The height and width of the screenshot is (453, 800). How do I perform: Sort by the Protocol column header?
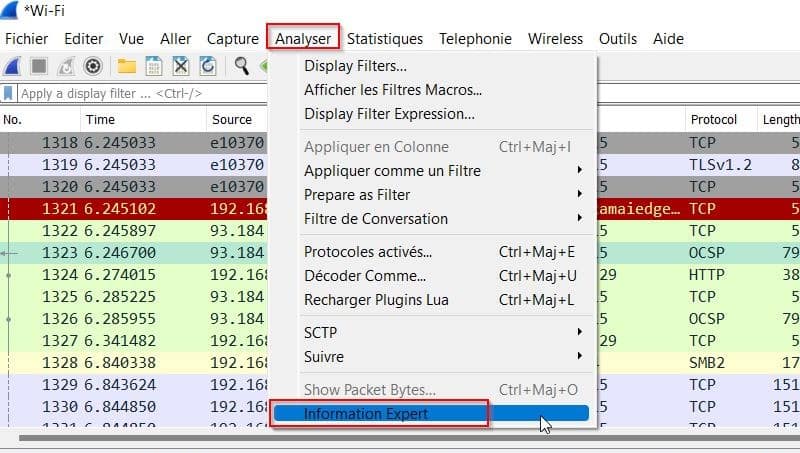click(721, 120)
